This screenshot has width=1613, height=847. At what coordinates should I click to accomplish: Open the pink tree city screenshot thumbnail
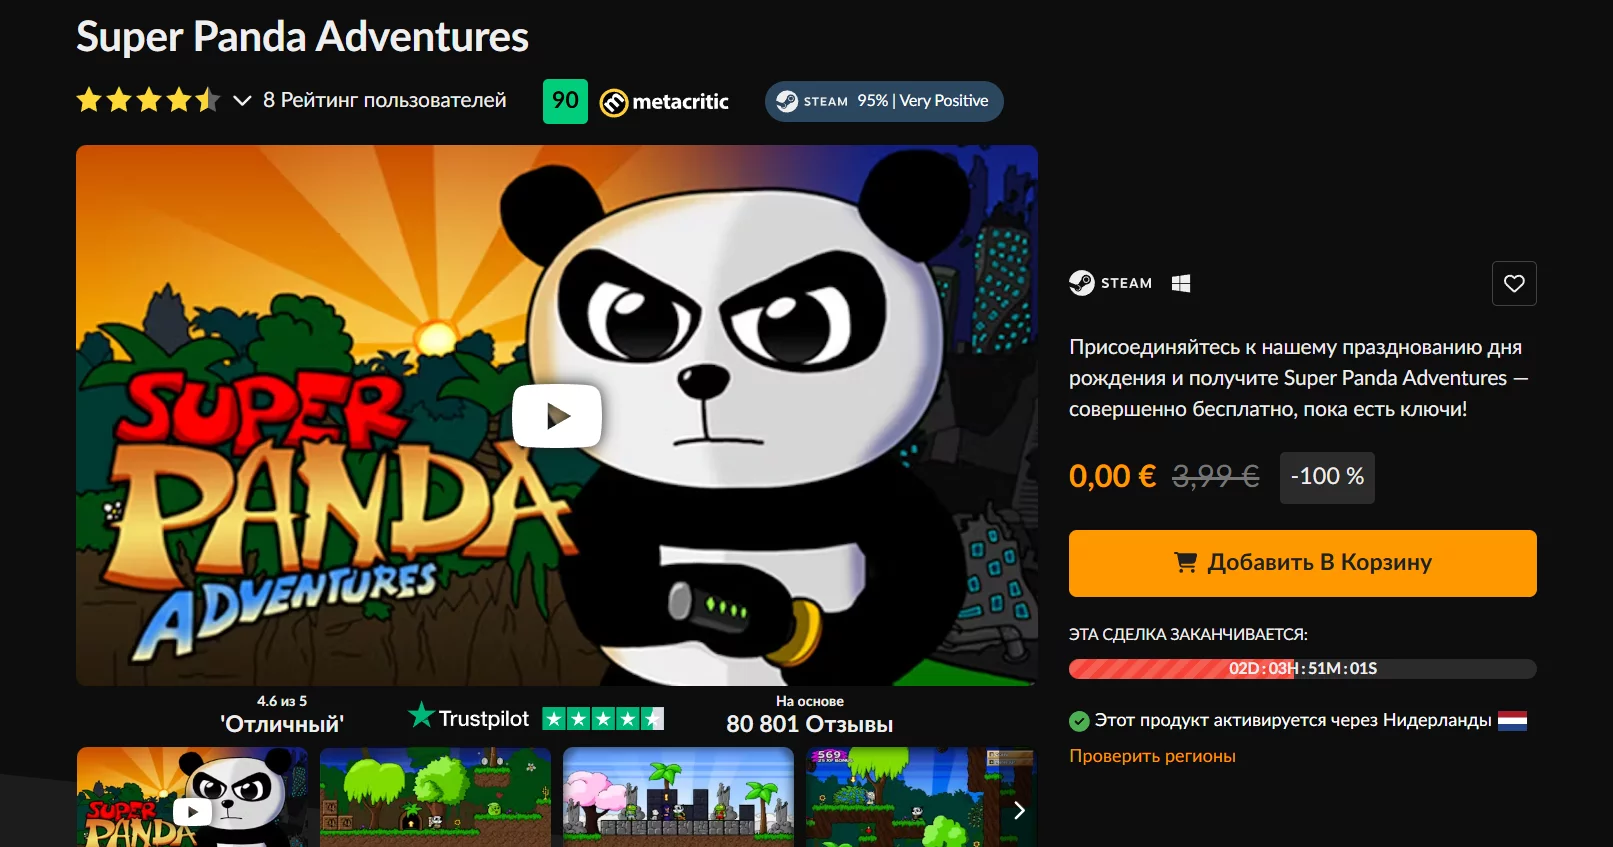678,797
